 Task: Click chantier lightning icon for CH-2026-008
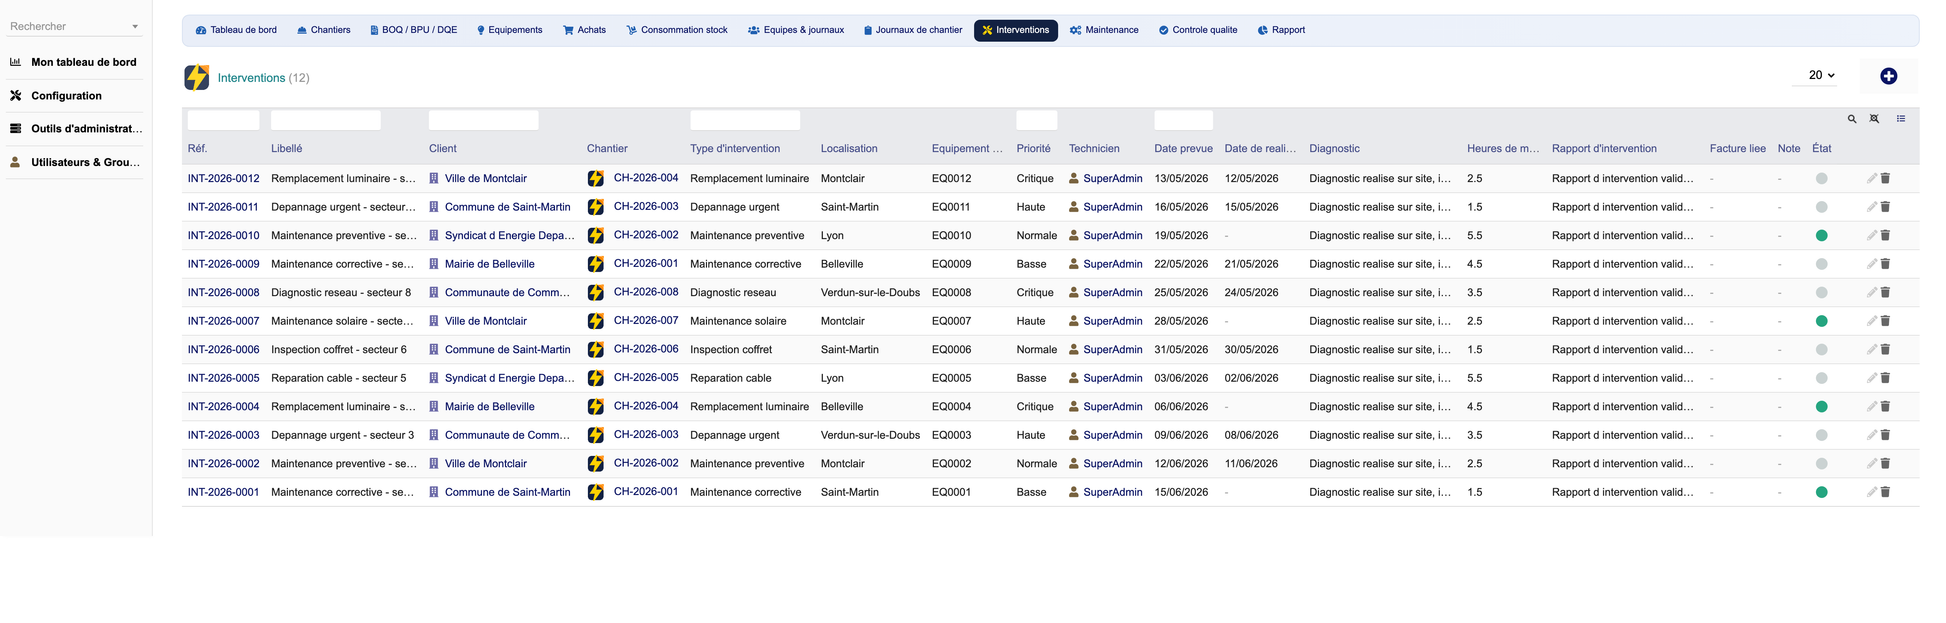click(596, 293)
